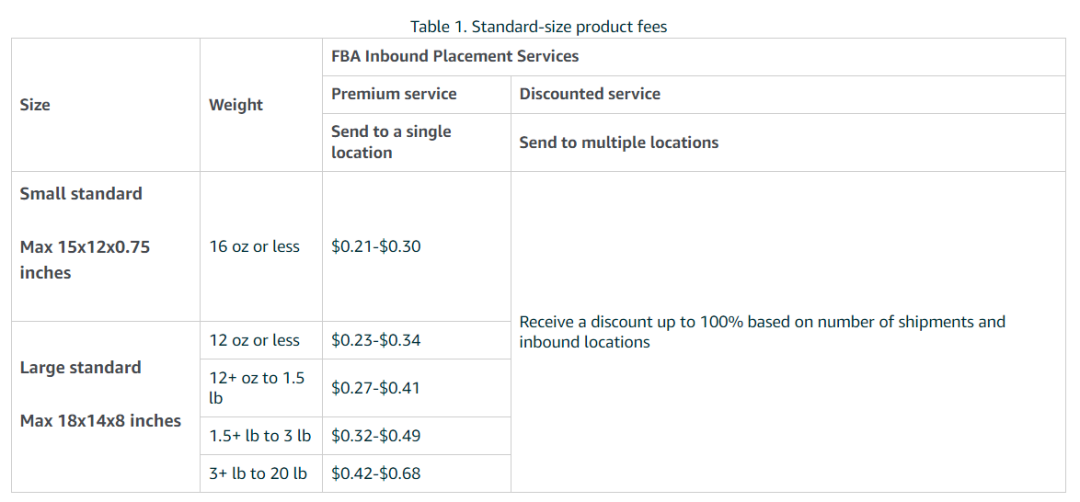
Task: Select the '16 oz or less' weight cell
Action: [254, 247]
